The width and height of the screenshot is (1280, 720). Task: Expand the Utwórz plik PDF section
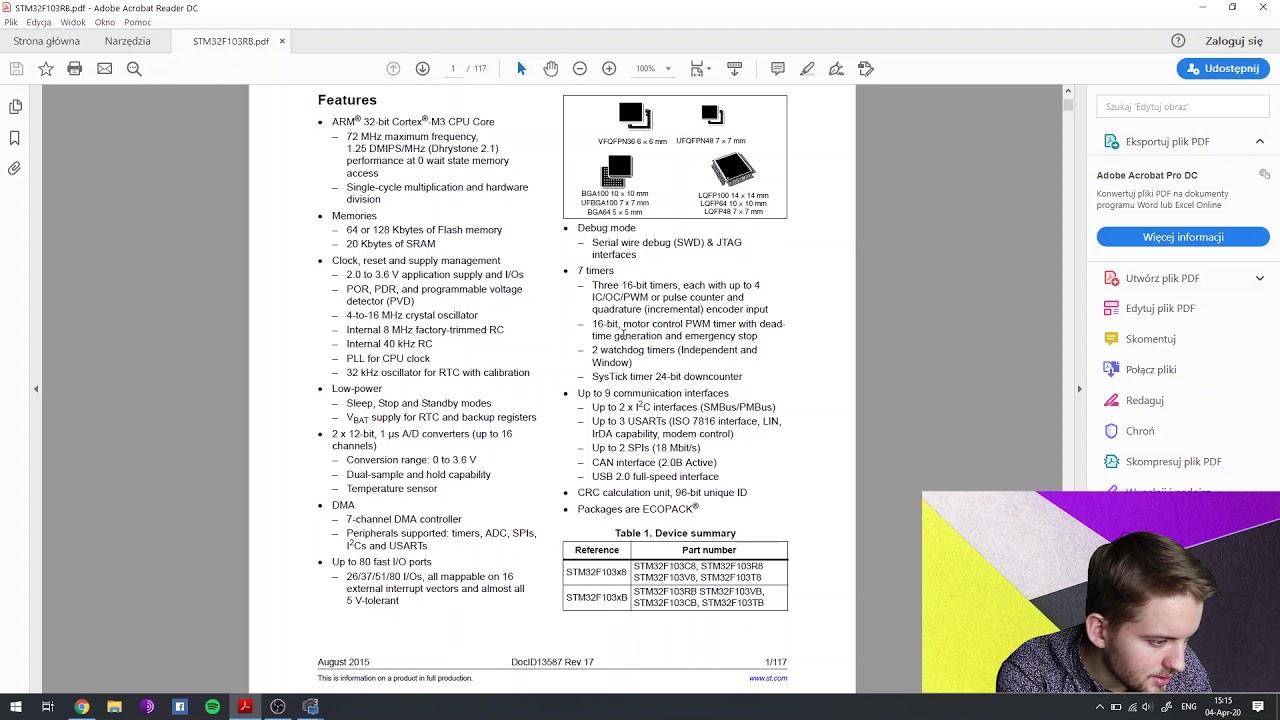click(x=1260, y=278)
